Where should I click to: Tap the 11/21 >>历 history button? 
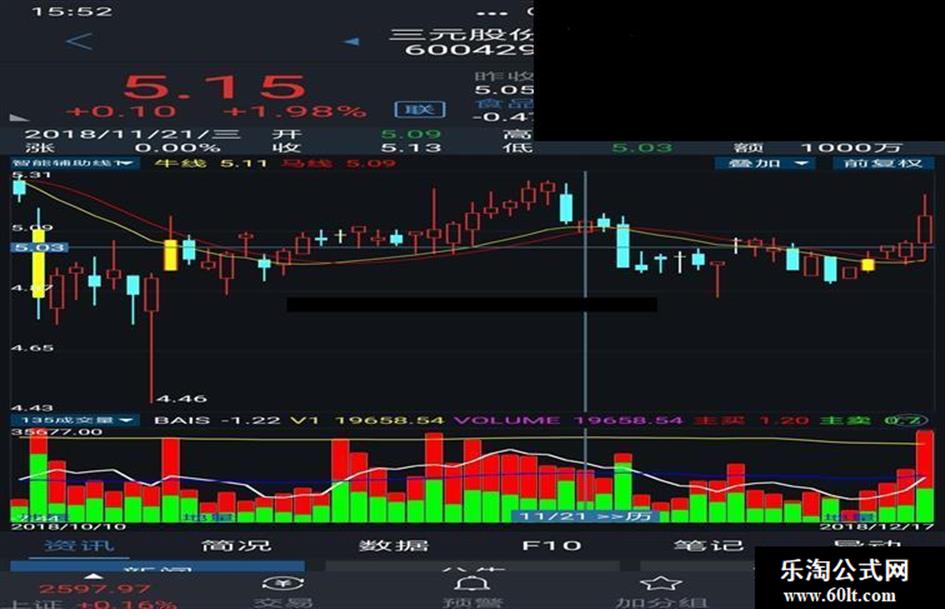click(x=585, y=516)
